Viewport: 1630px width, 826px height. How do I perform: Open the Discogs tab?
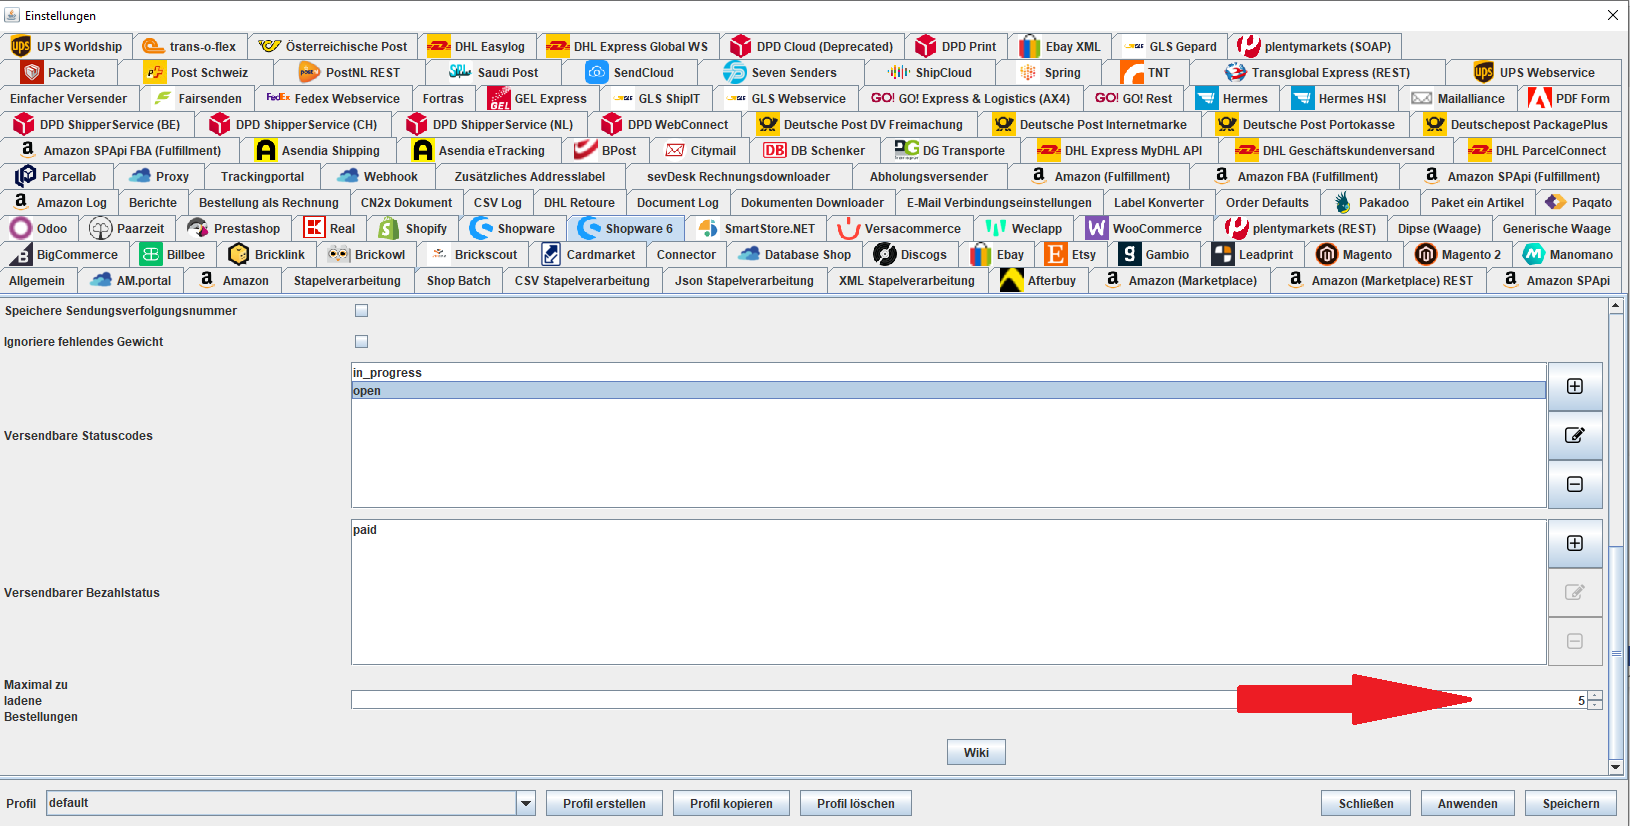click(x=910, y=254)
